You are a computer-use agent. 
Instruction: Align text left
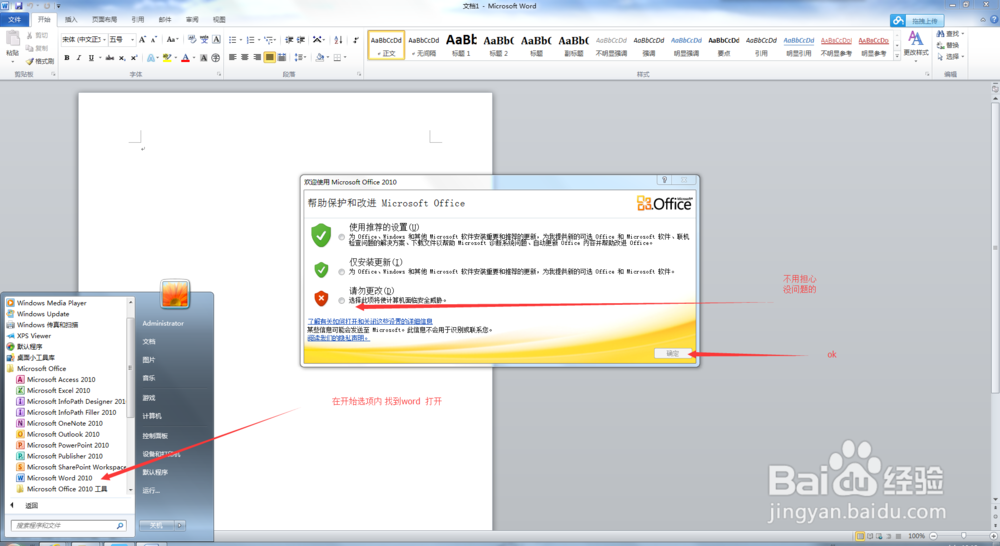pos(233,57)
